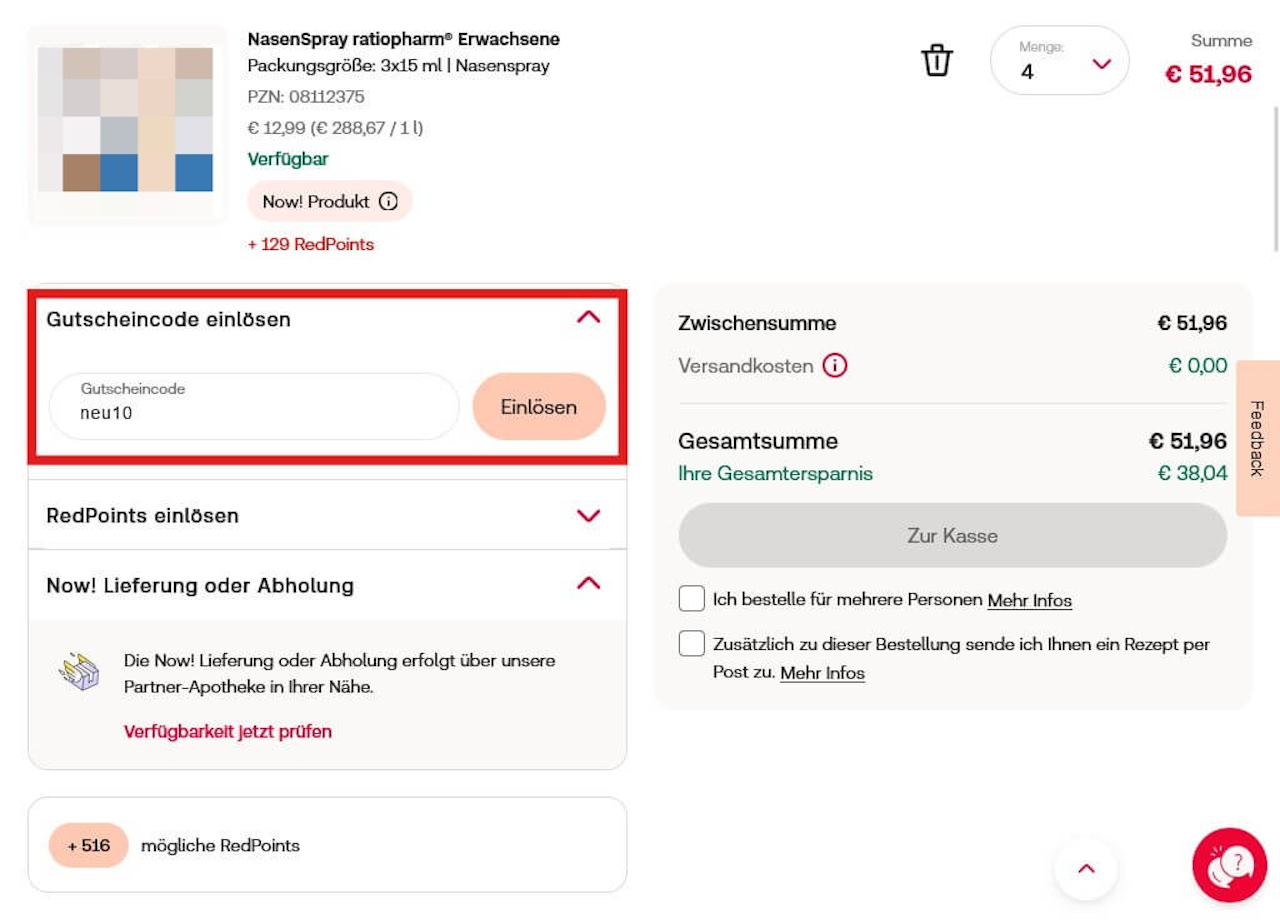Open info icon next to Now! Produkt
Image resolution: width=1280 pixels, height=924 pixels.
click(x=388, y=202)
